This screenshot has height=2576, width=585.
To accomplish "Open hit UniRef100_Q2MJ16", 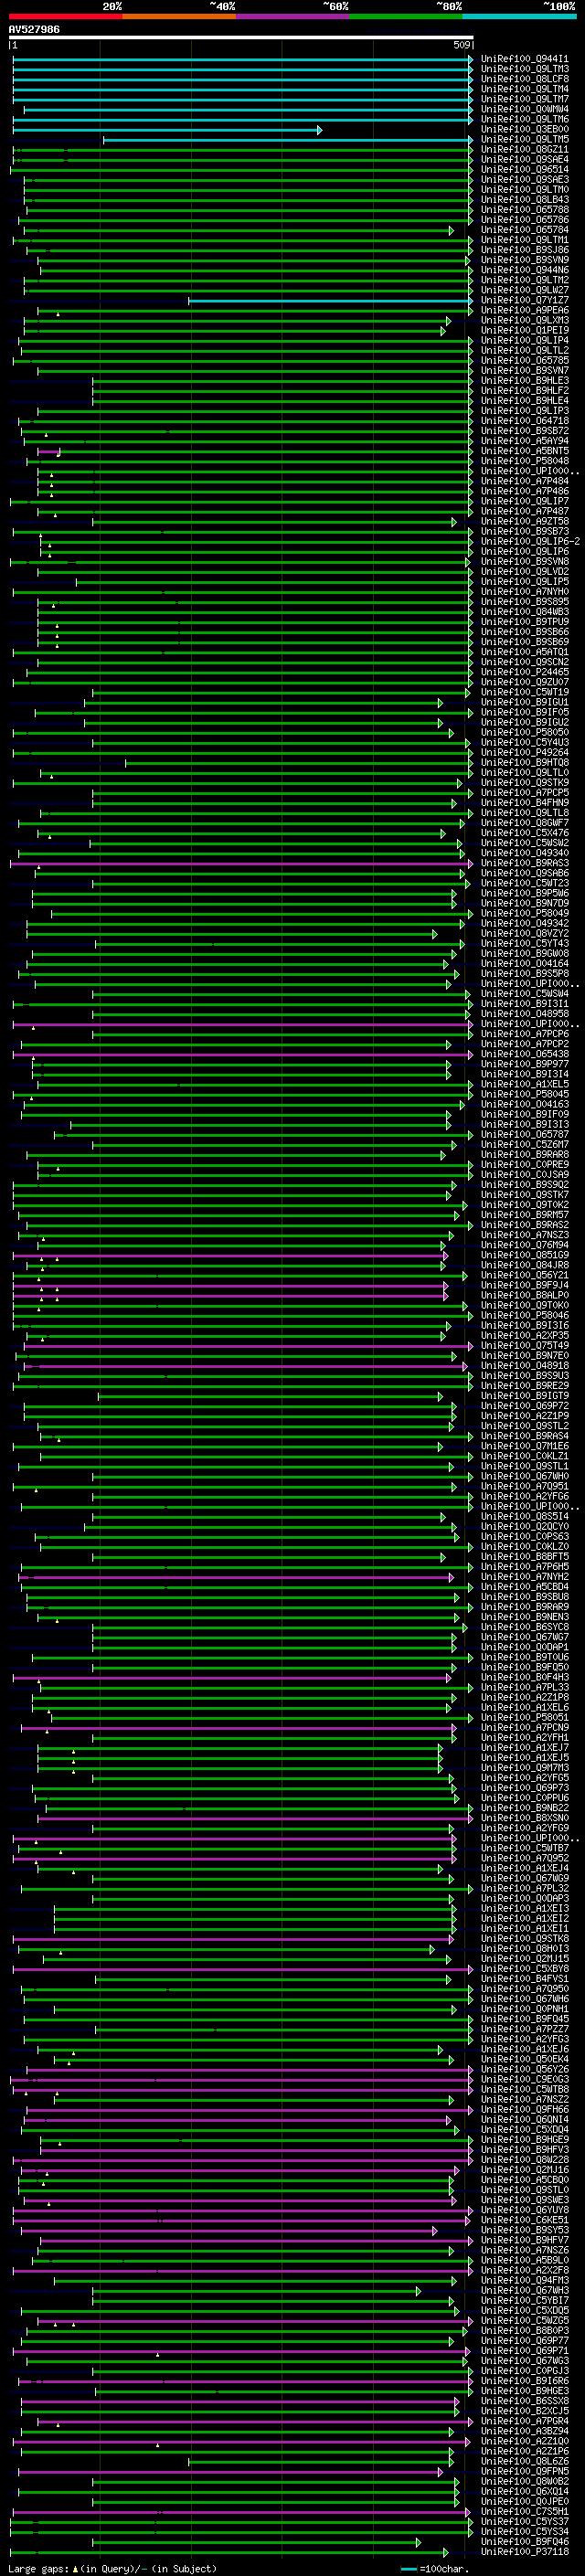I will click(x=524, y=2170).
